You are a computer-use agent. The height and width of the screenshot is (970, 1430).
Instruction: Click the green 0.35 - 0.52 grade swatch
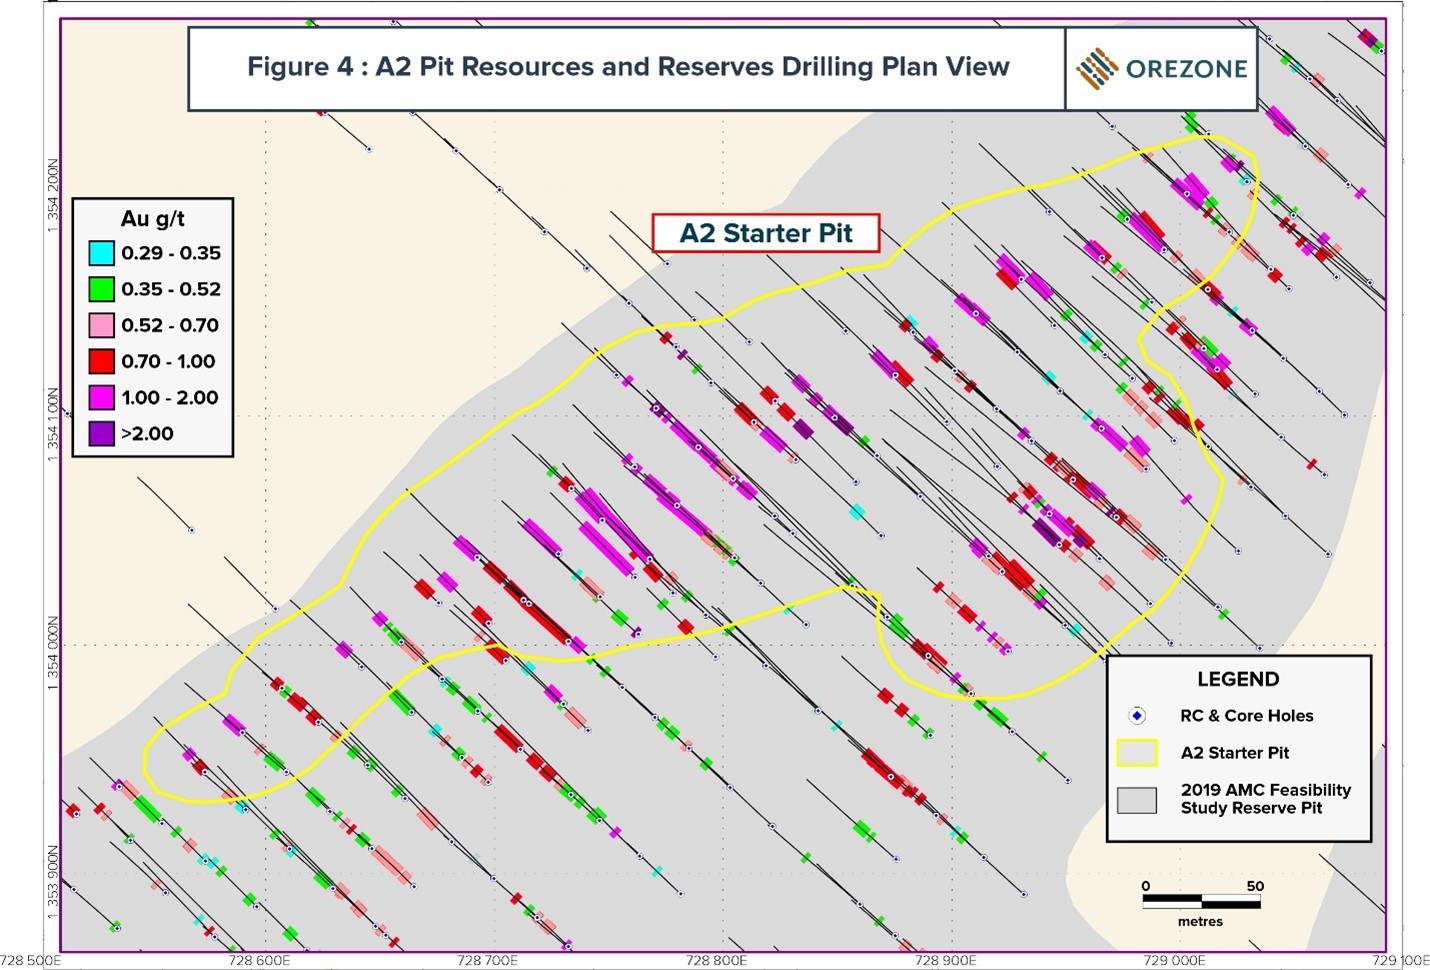click(99, 289)
